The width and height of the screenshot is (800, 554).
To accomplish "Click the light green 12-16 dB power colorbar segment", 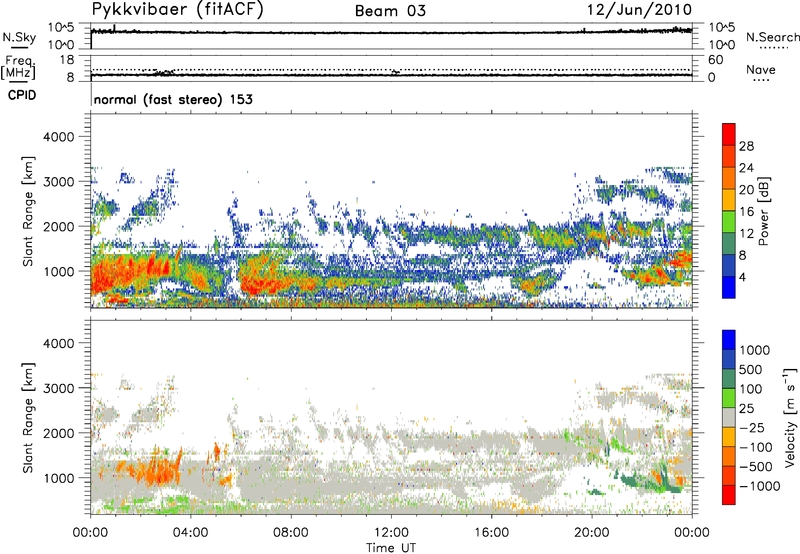I will coord(729,222).
